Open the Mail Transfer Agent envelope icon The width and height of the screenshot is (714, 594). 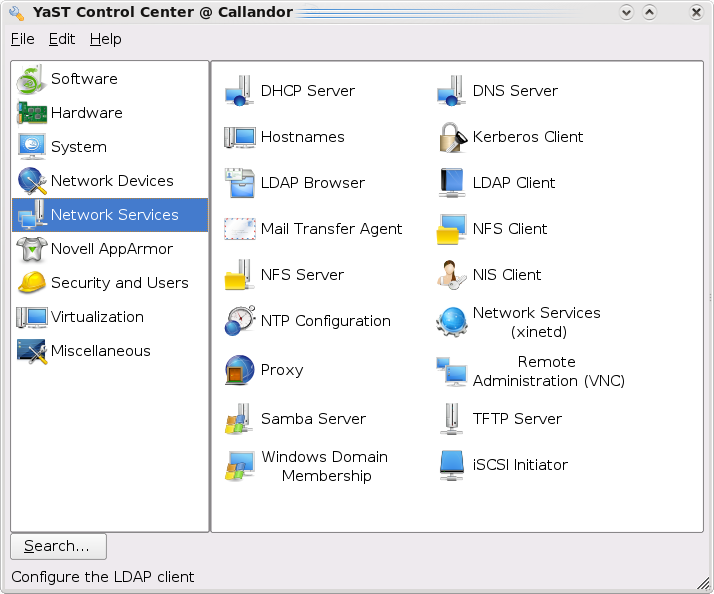(240, 229)
